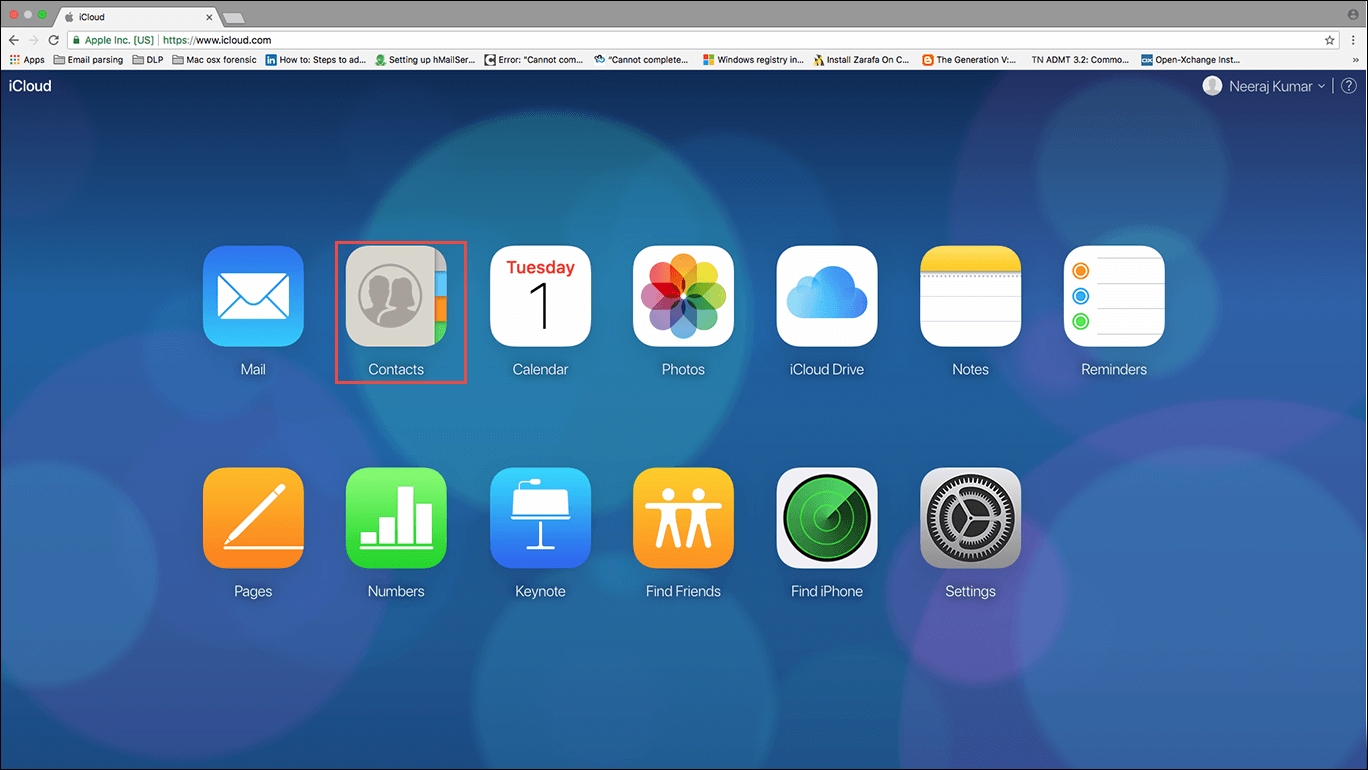
Task: Click the Neeraj Kumar profile picture
Action: pyautogui.click(x=1212, y=86)
